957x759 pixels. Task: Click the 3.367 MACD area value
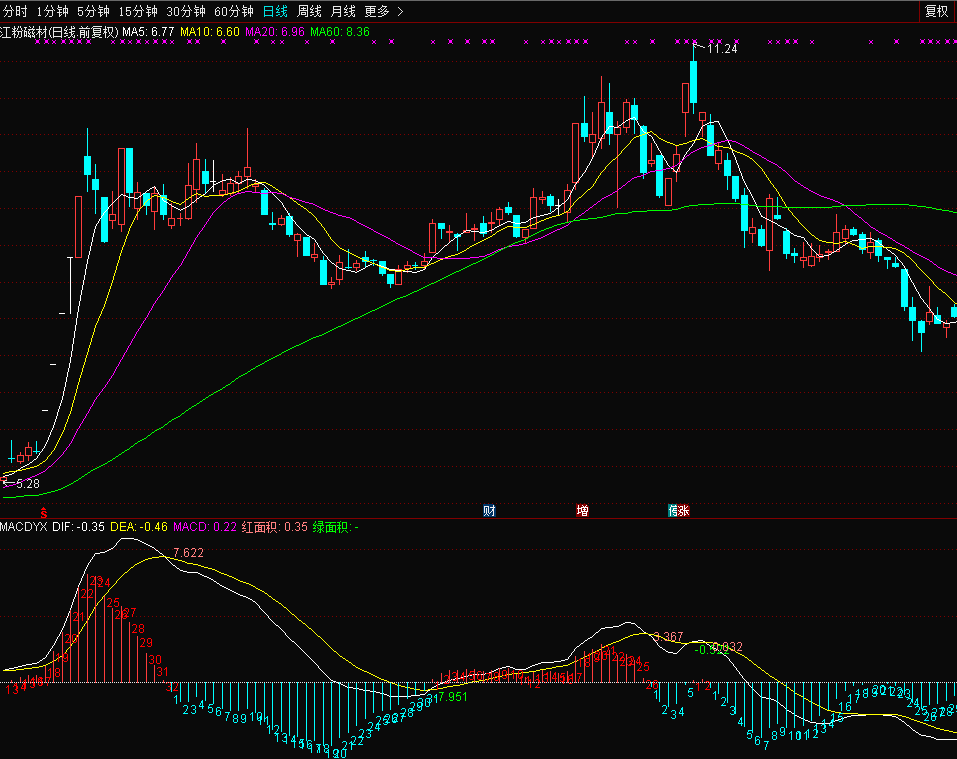coord(668,636)
